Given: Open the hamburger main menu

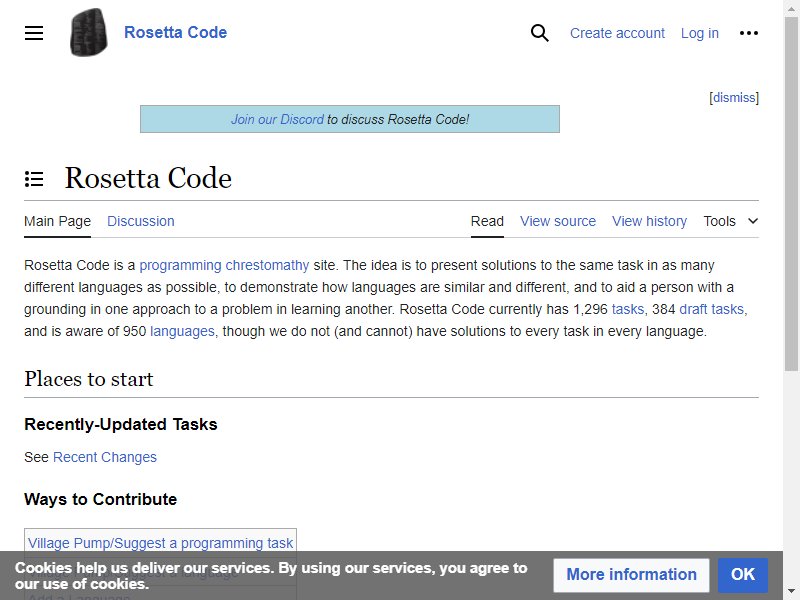Looking at the screenshot, I should (x=34, y=33).
